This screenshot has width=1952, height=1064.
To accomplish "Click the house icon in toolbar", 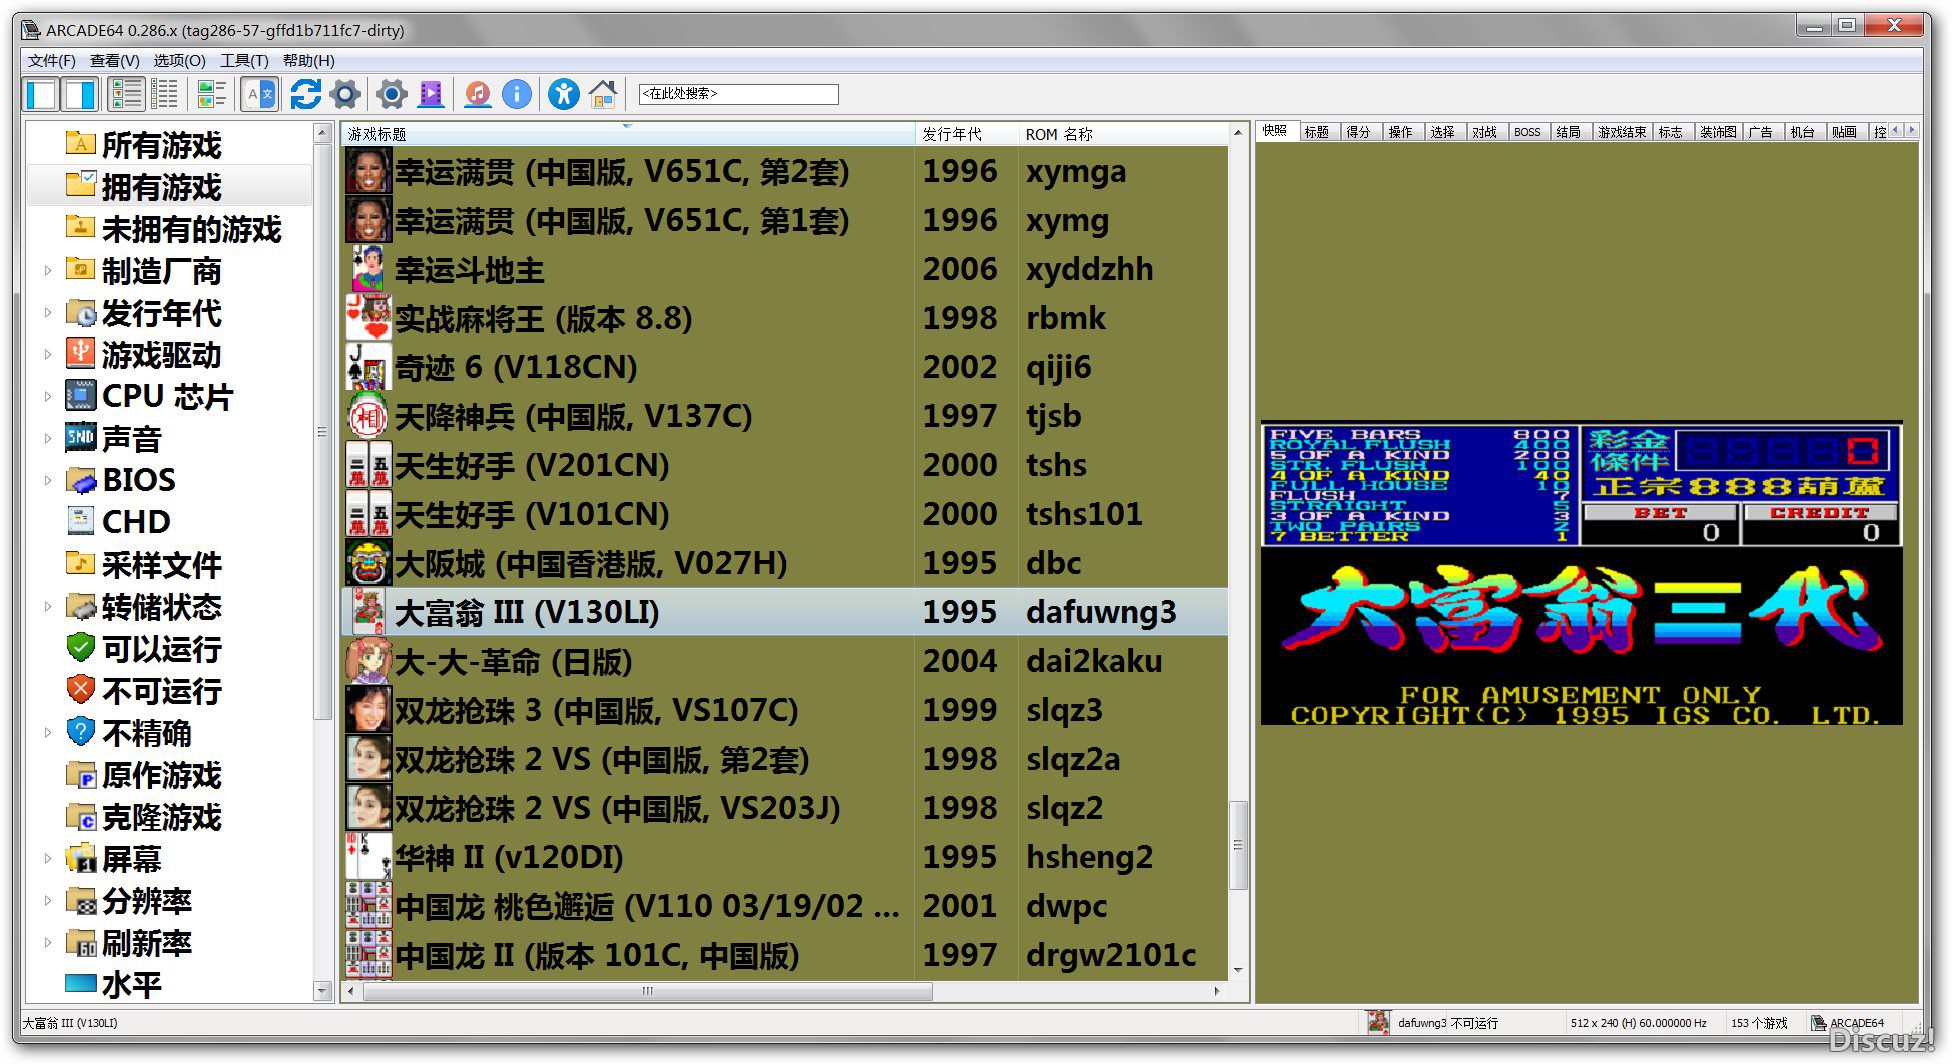I will coord(603,95).
